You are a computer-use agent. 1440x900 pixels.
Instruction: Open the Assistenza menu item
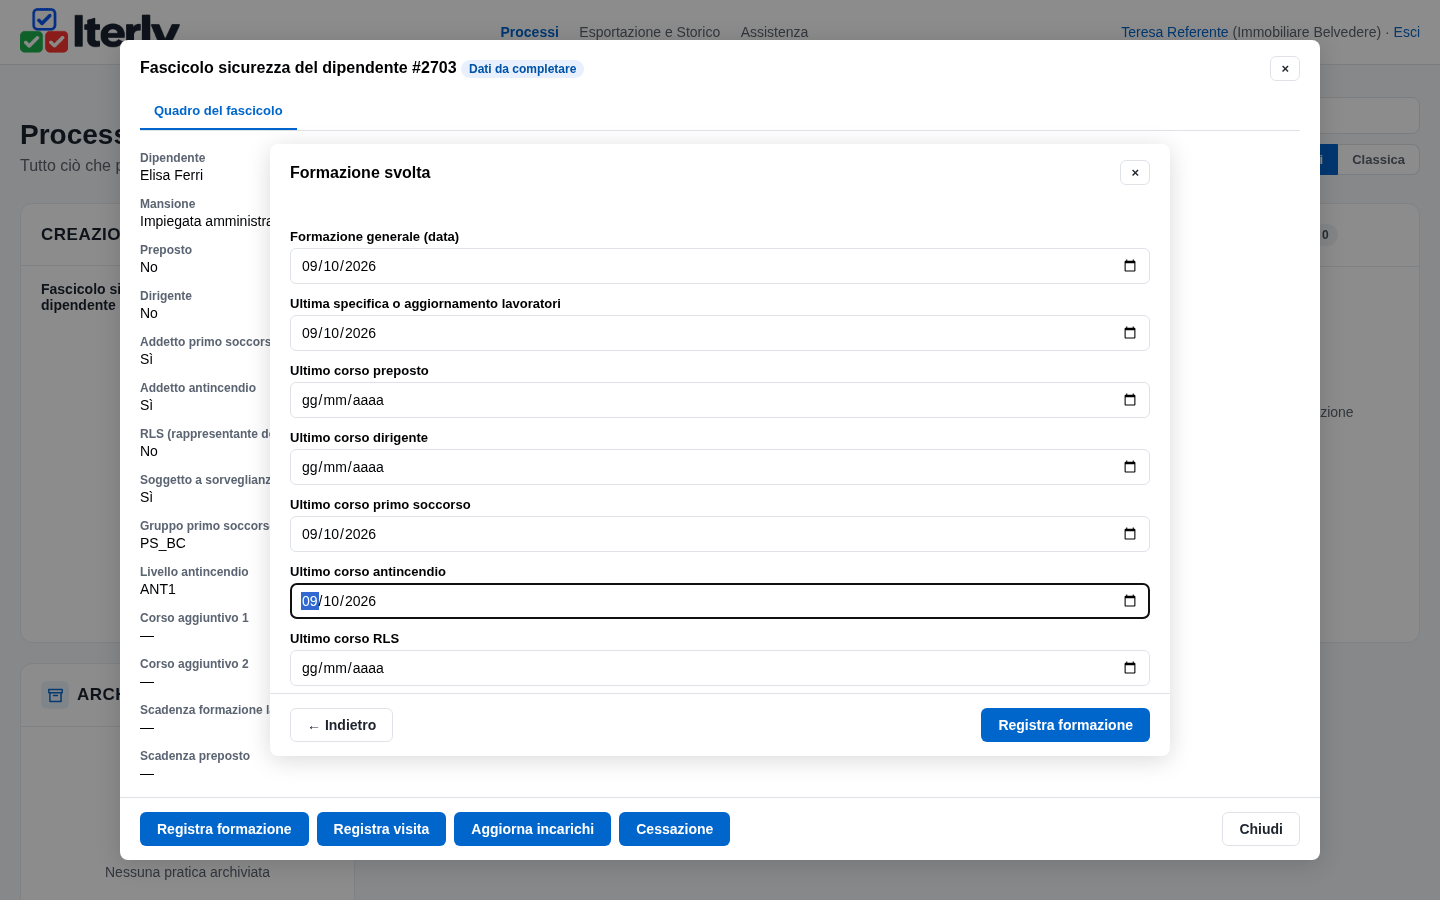(x=774, y=32)
